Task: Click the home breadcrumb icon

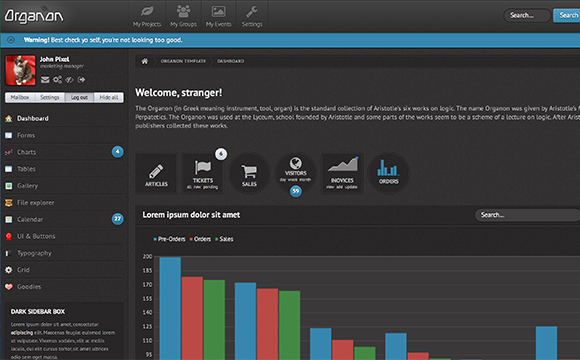Action: (145, 61)
